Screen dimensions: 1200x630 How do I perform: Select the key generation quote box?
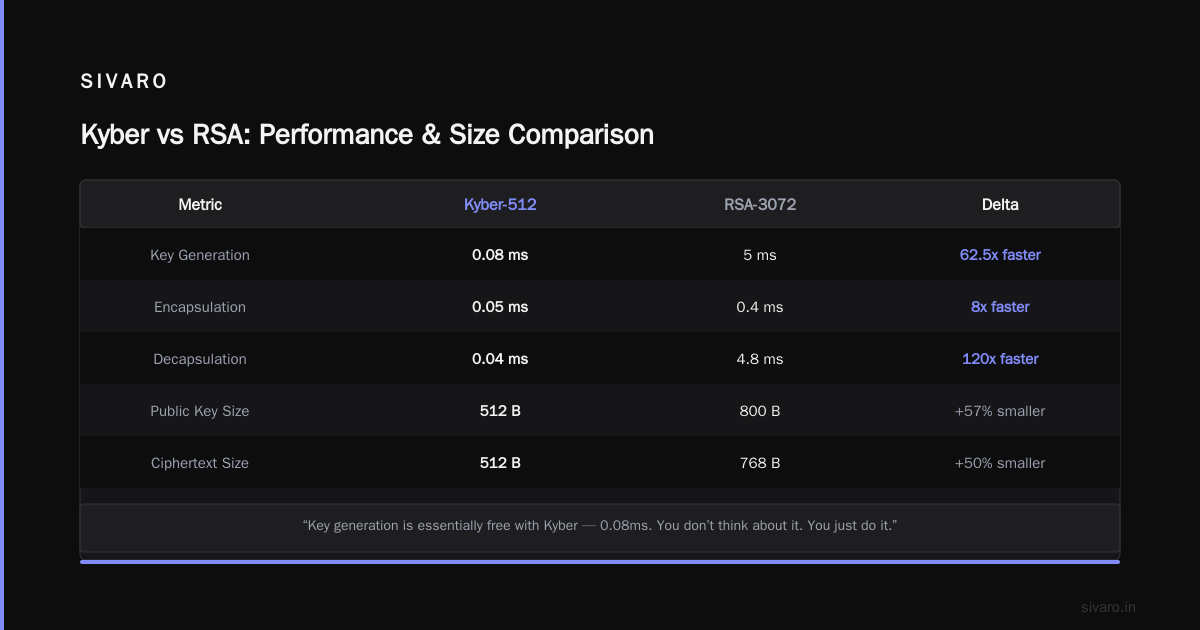(x=600, y=528)
